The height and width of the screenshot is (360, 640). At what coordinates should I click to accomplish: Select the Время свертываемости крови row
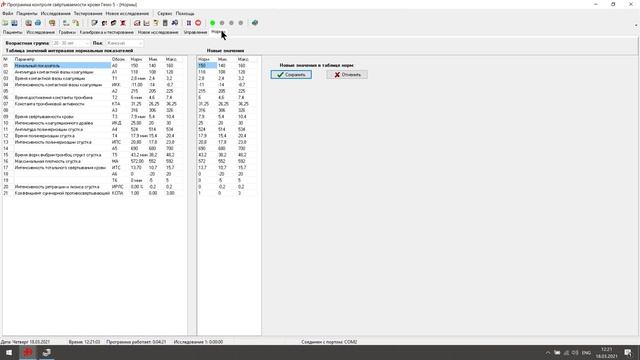coord(94,116)
